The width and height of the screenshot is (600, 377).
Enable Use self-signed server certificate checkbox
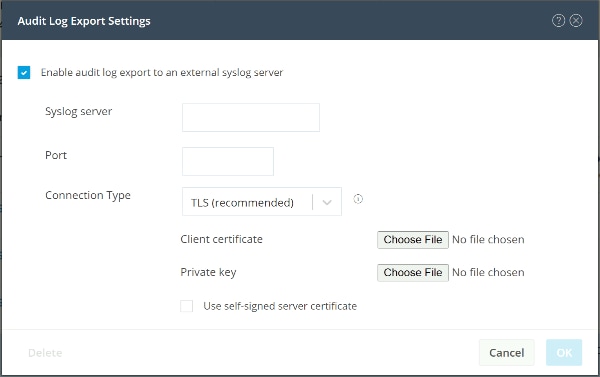[x=186, y=306]
